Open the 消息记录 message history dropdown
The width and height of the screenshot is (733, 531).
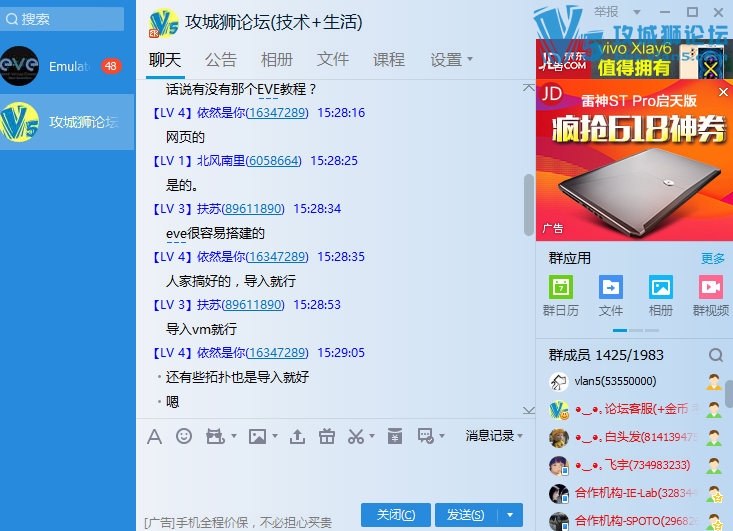[494, 436]
